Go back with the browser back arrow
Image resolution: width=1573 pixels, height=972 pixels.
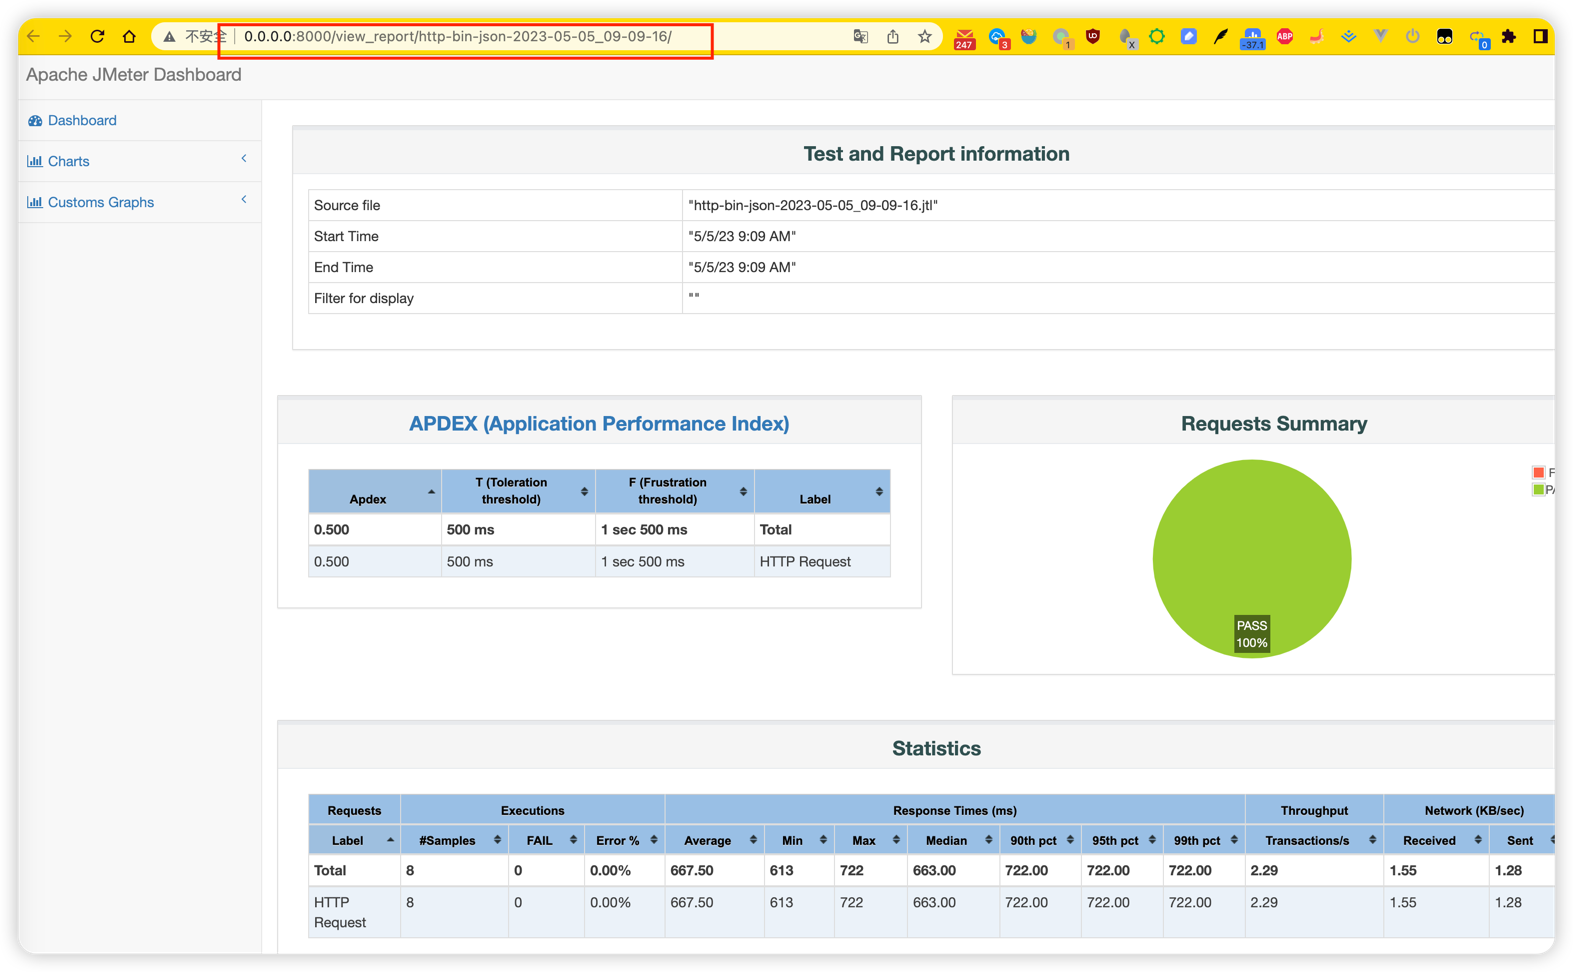[34, 37]
